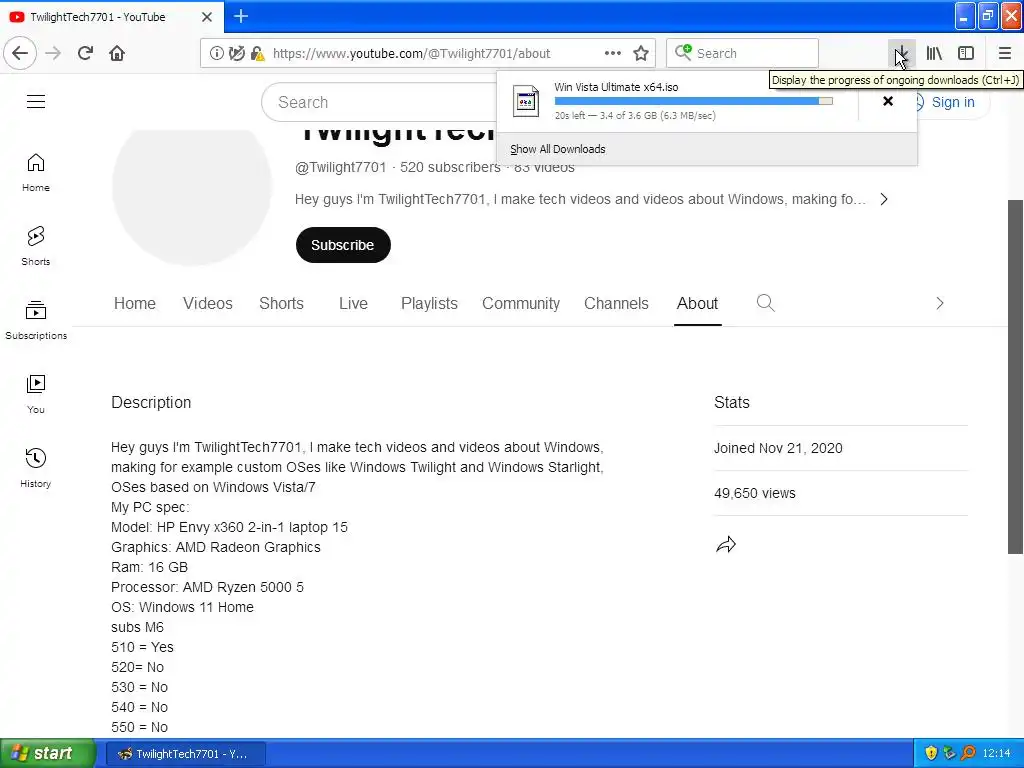Open the You section in sidebar

pos(36,394)
